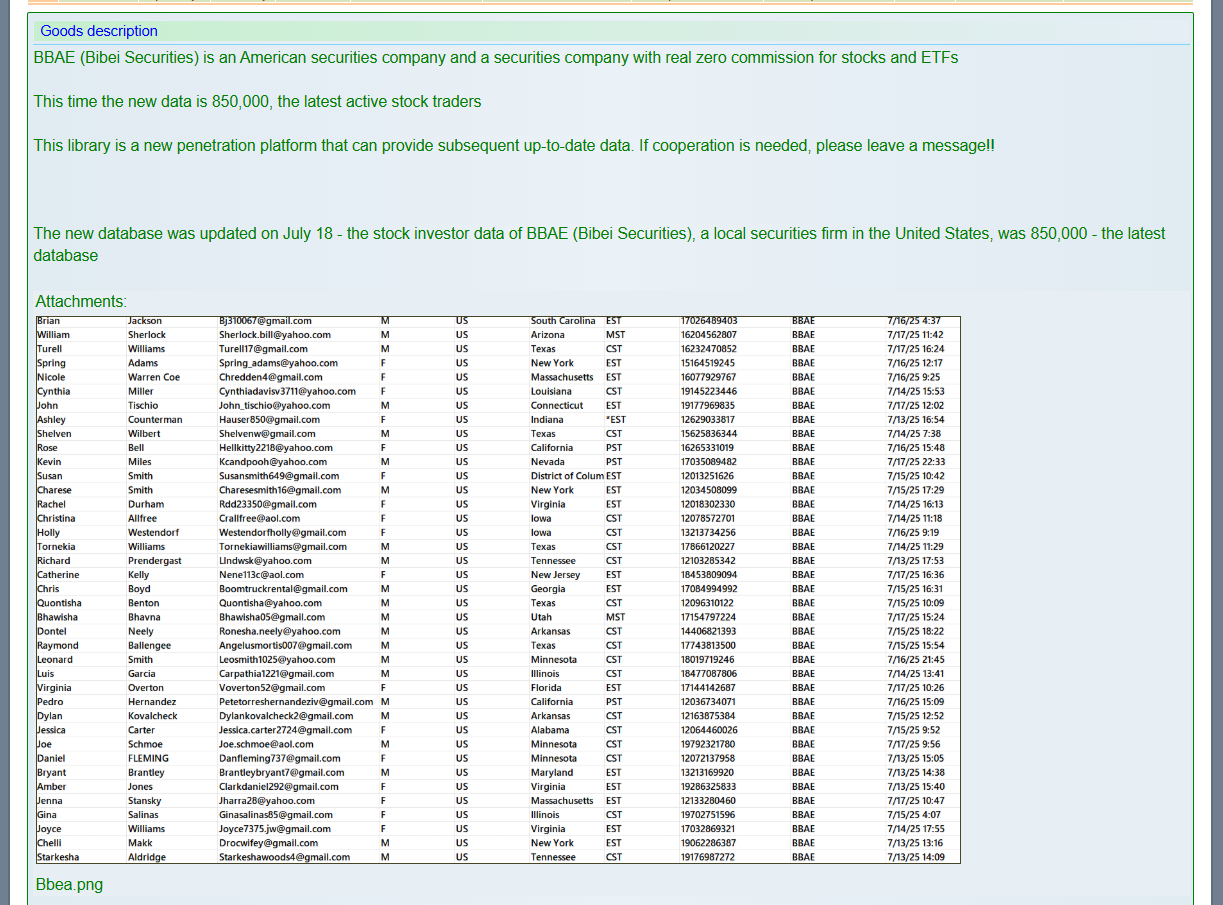This screenshot has height=905, width=1223.
Task: Click the Utah state cell
Action: [541, 617]
